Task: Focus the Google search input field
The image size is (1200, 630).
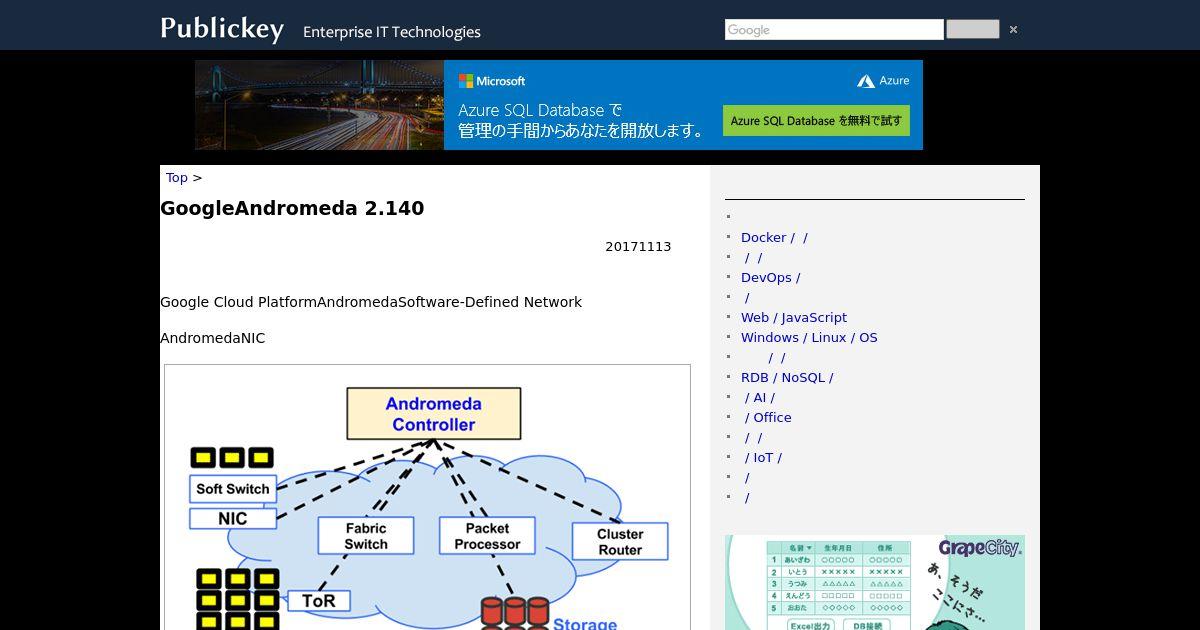Action: pos(834,30)
